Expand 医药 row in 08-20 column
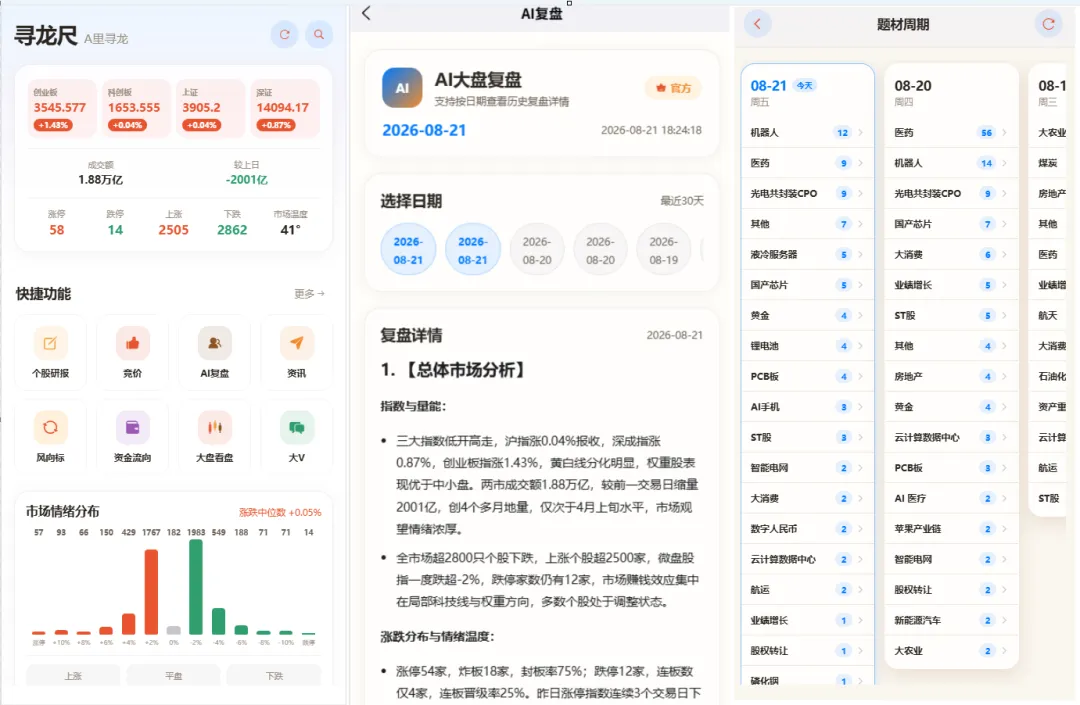Screen dimensions: 1080x705 951,133
